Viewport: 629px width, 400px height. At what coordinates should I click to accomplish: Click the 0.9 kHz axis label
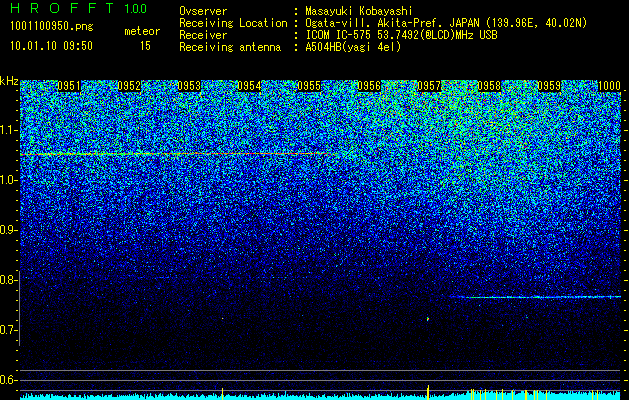pyautogui.click(x=9, y=230)
